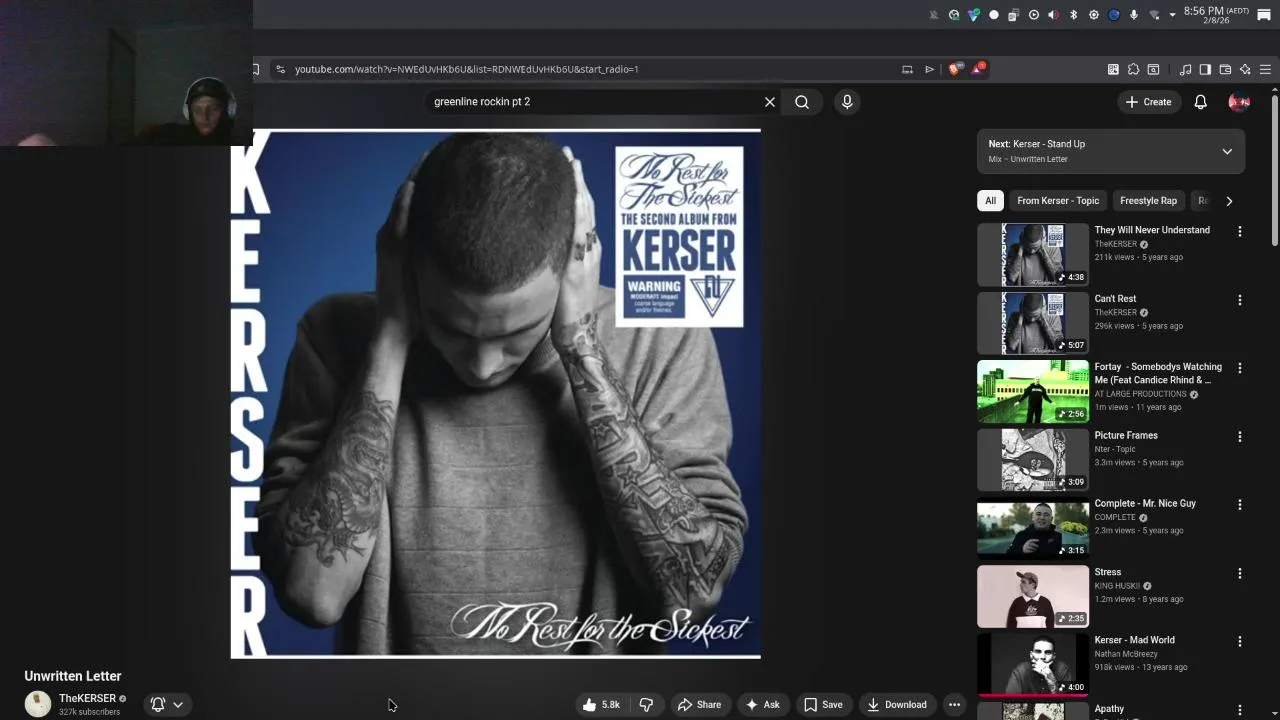Click the 'Kerser - Mad World' title
Screen dimensions: 1280x720
(1134, 640)
